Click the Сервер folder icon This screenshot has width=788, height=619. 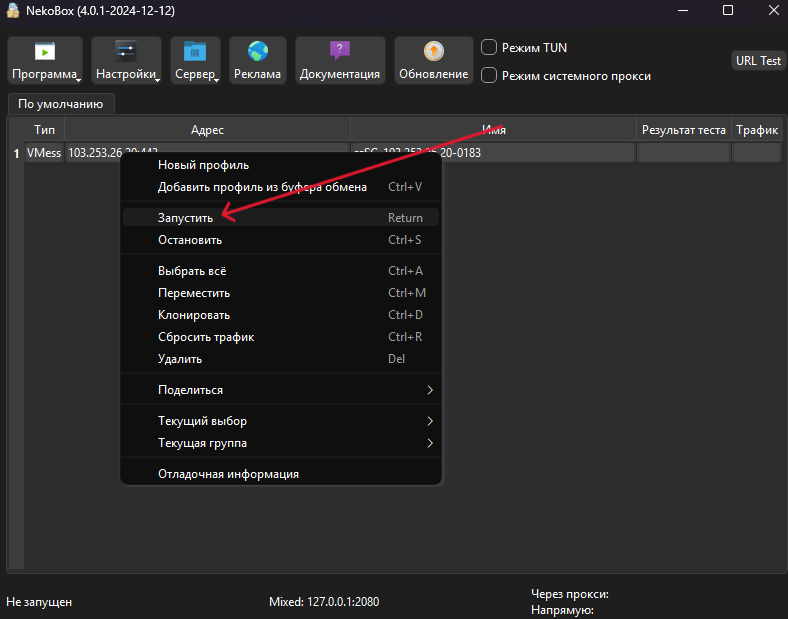[195, 52]
